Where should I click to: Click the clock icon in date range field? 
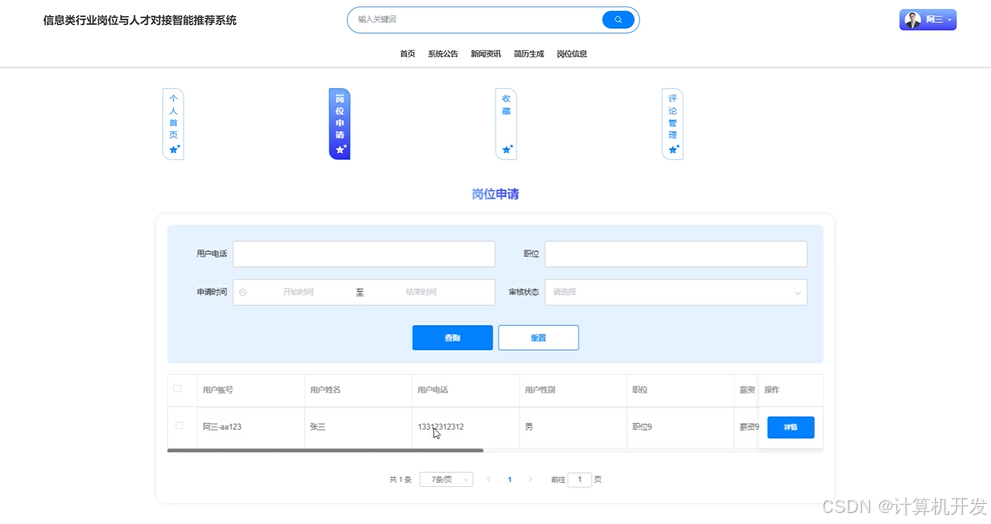(x=243, y=293)
